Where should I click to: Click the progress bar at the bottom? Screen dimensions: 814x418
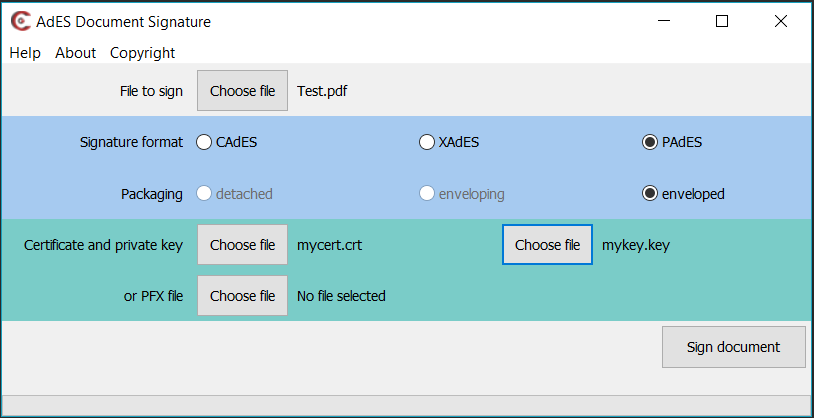(406, 405)
